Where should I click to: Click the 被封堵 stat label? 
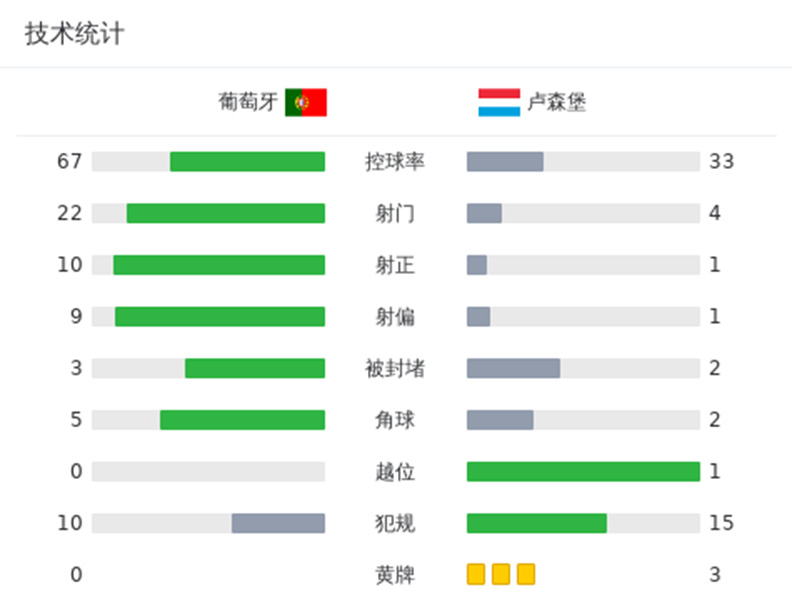click(x=395, y=368)
